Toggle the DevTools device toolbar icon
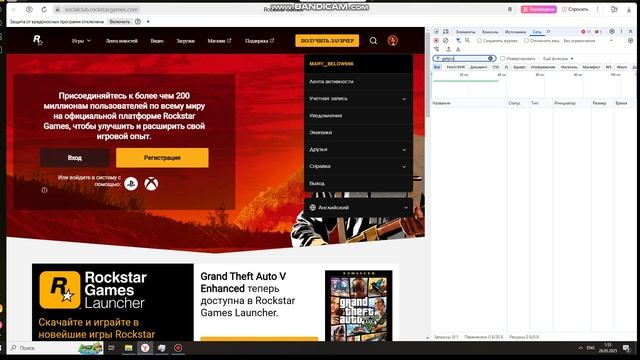 [446, 31]
